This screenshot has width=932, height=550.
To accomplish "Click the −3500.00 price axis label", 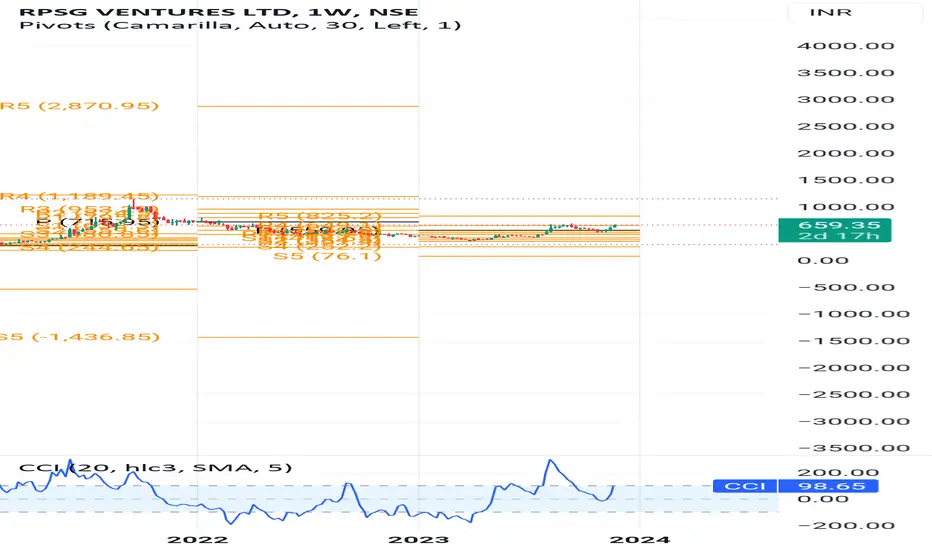I will point(854,448).
